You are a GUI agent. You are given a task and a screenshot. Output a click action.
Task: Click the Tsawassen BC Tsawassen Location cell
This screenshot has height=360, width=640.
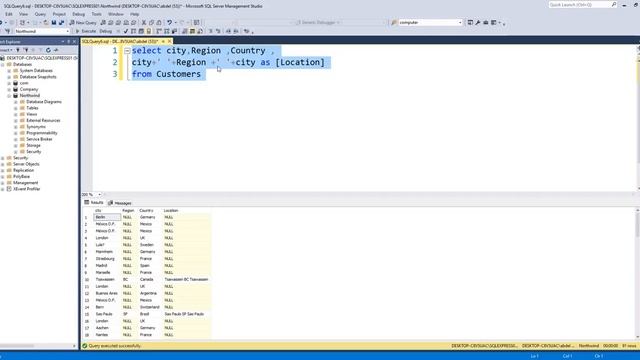(187, 280)
